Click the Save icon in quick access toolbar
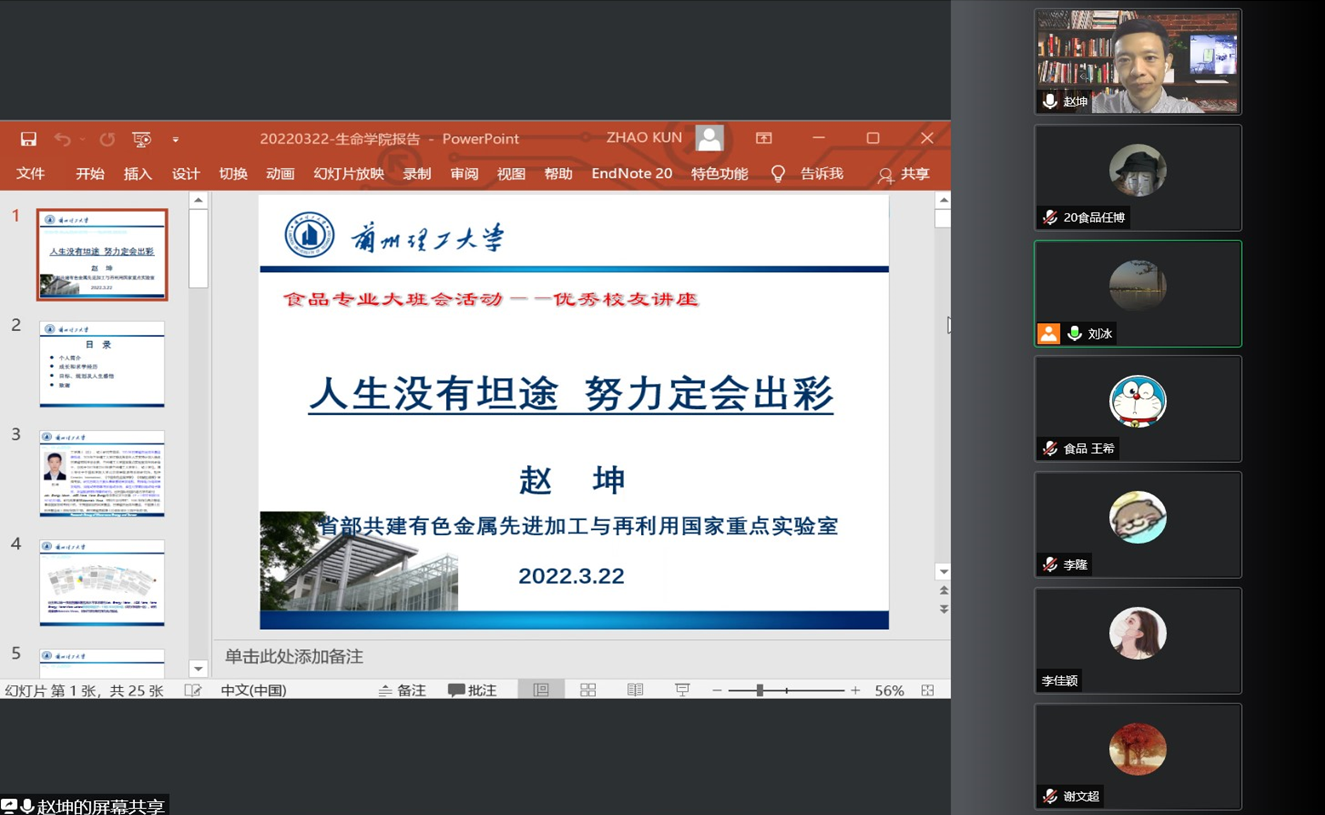The height and width of the screenshot is (815, 1325). 28,139
